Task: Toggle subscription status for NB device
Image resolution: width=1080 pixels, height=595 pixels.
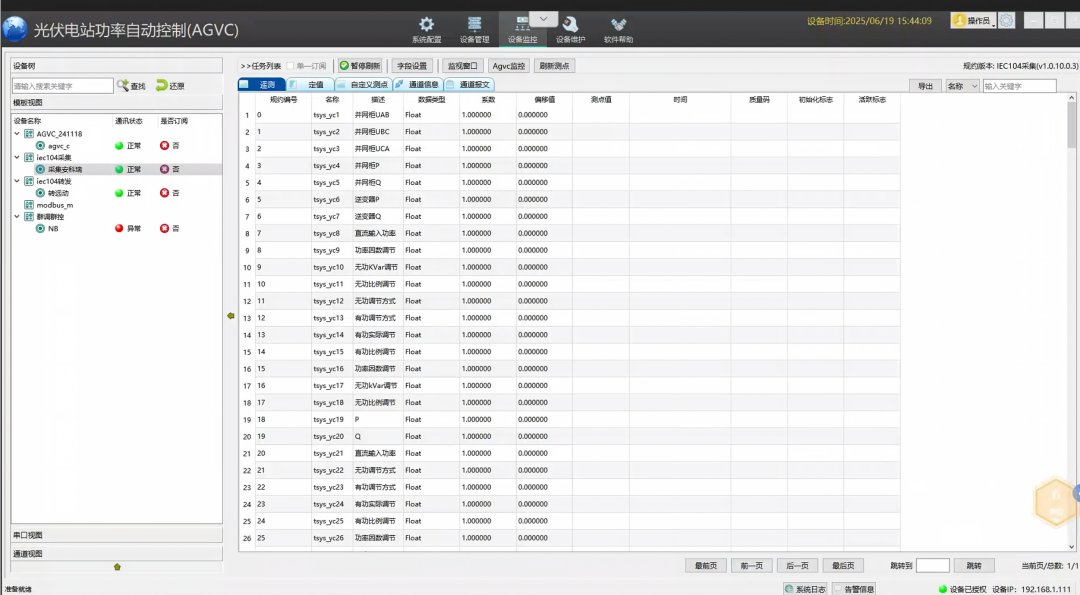Action: pyautogui.click(x=164, y=228)
